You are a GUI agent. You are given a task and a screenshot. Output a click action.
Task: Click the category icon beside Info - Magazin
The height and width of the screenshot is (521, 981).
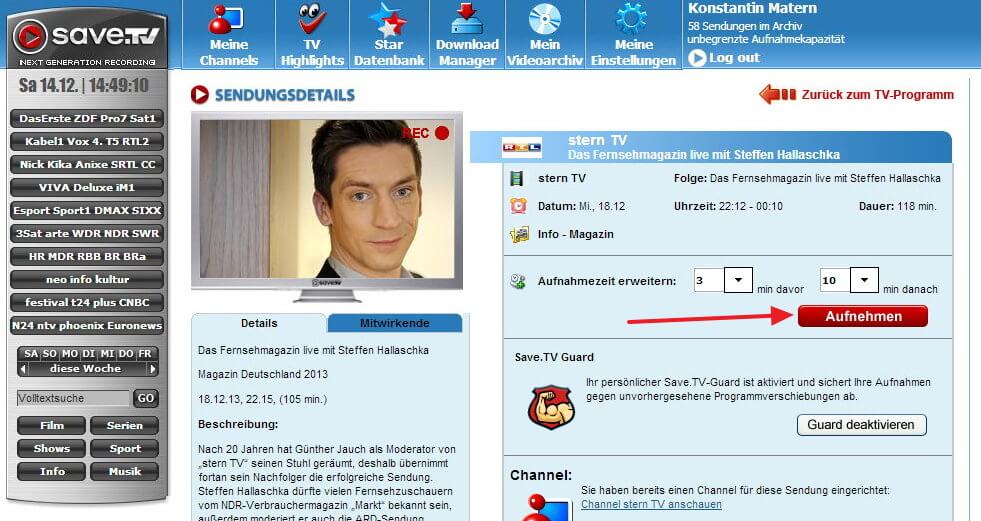point(519,235)
